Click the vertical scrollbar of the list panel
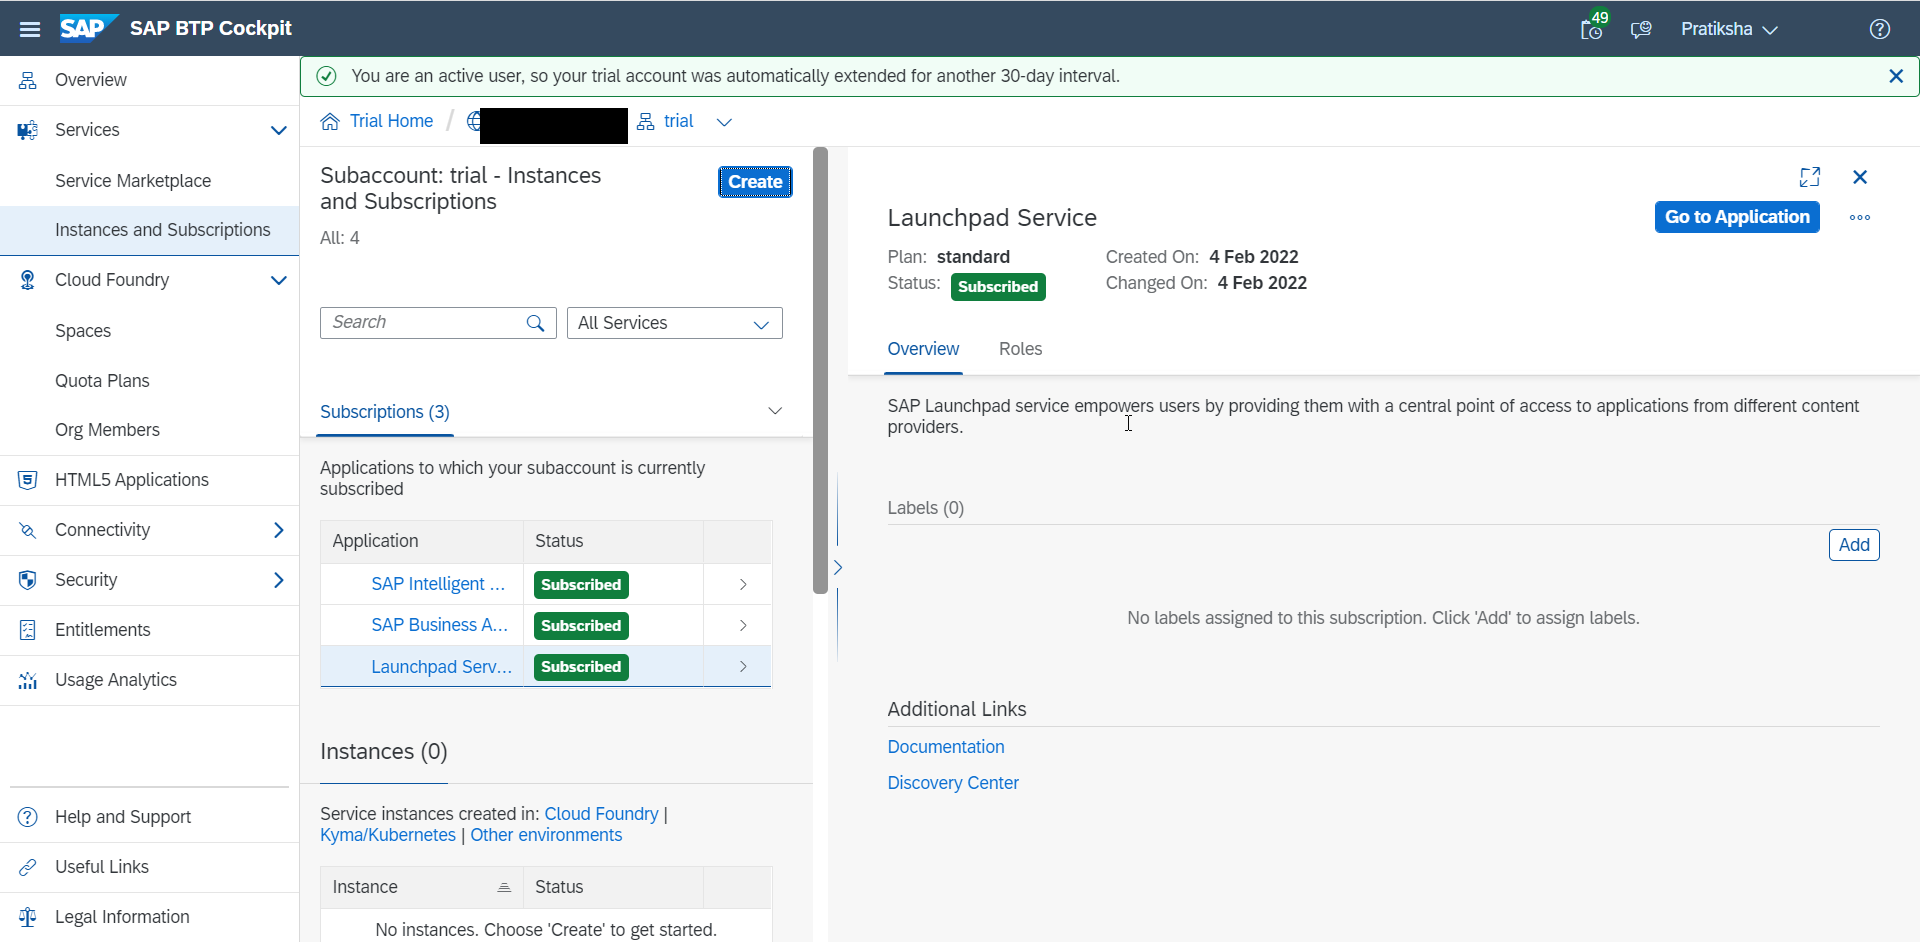The width and height of the screenshot is (1920, 942). click(x=820, y=370)
